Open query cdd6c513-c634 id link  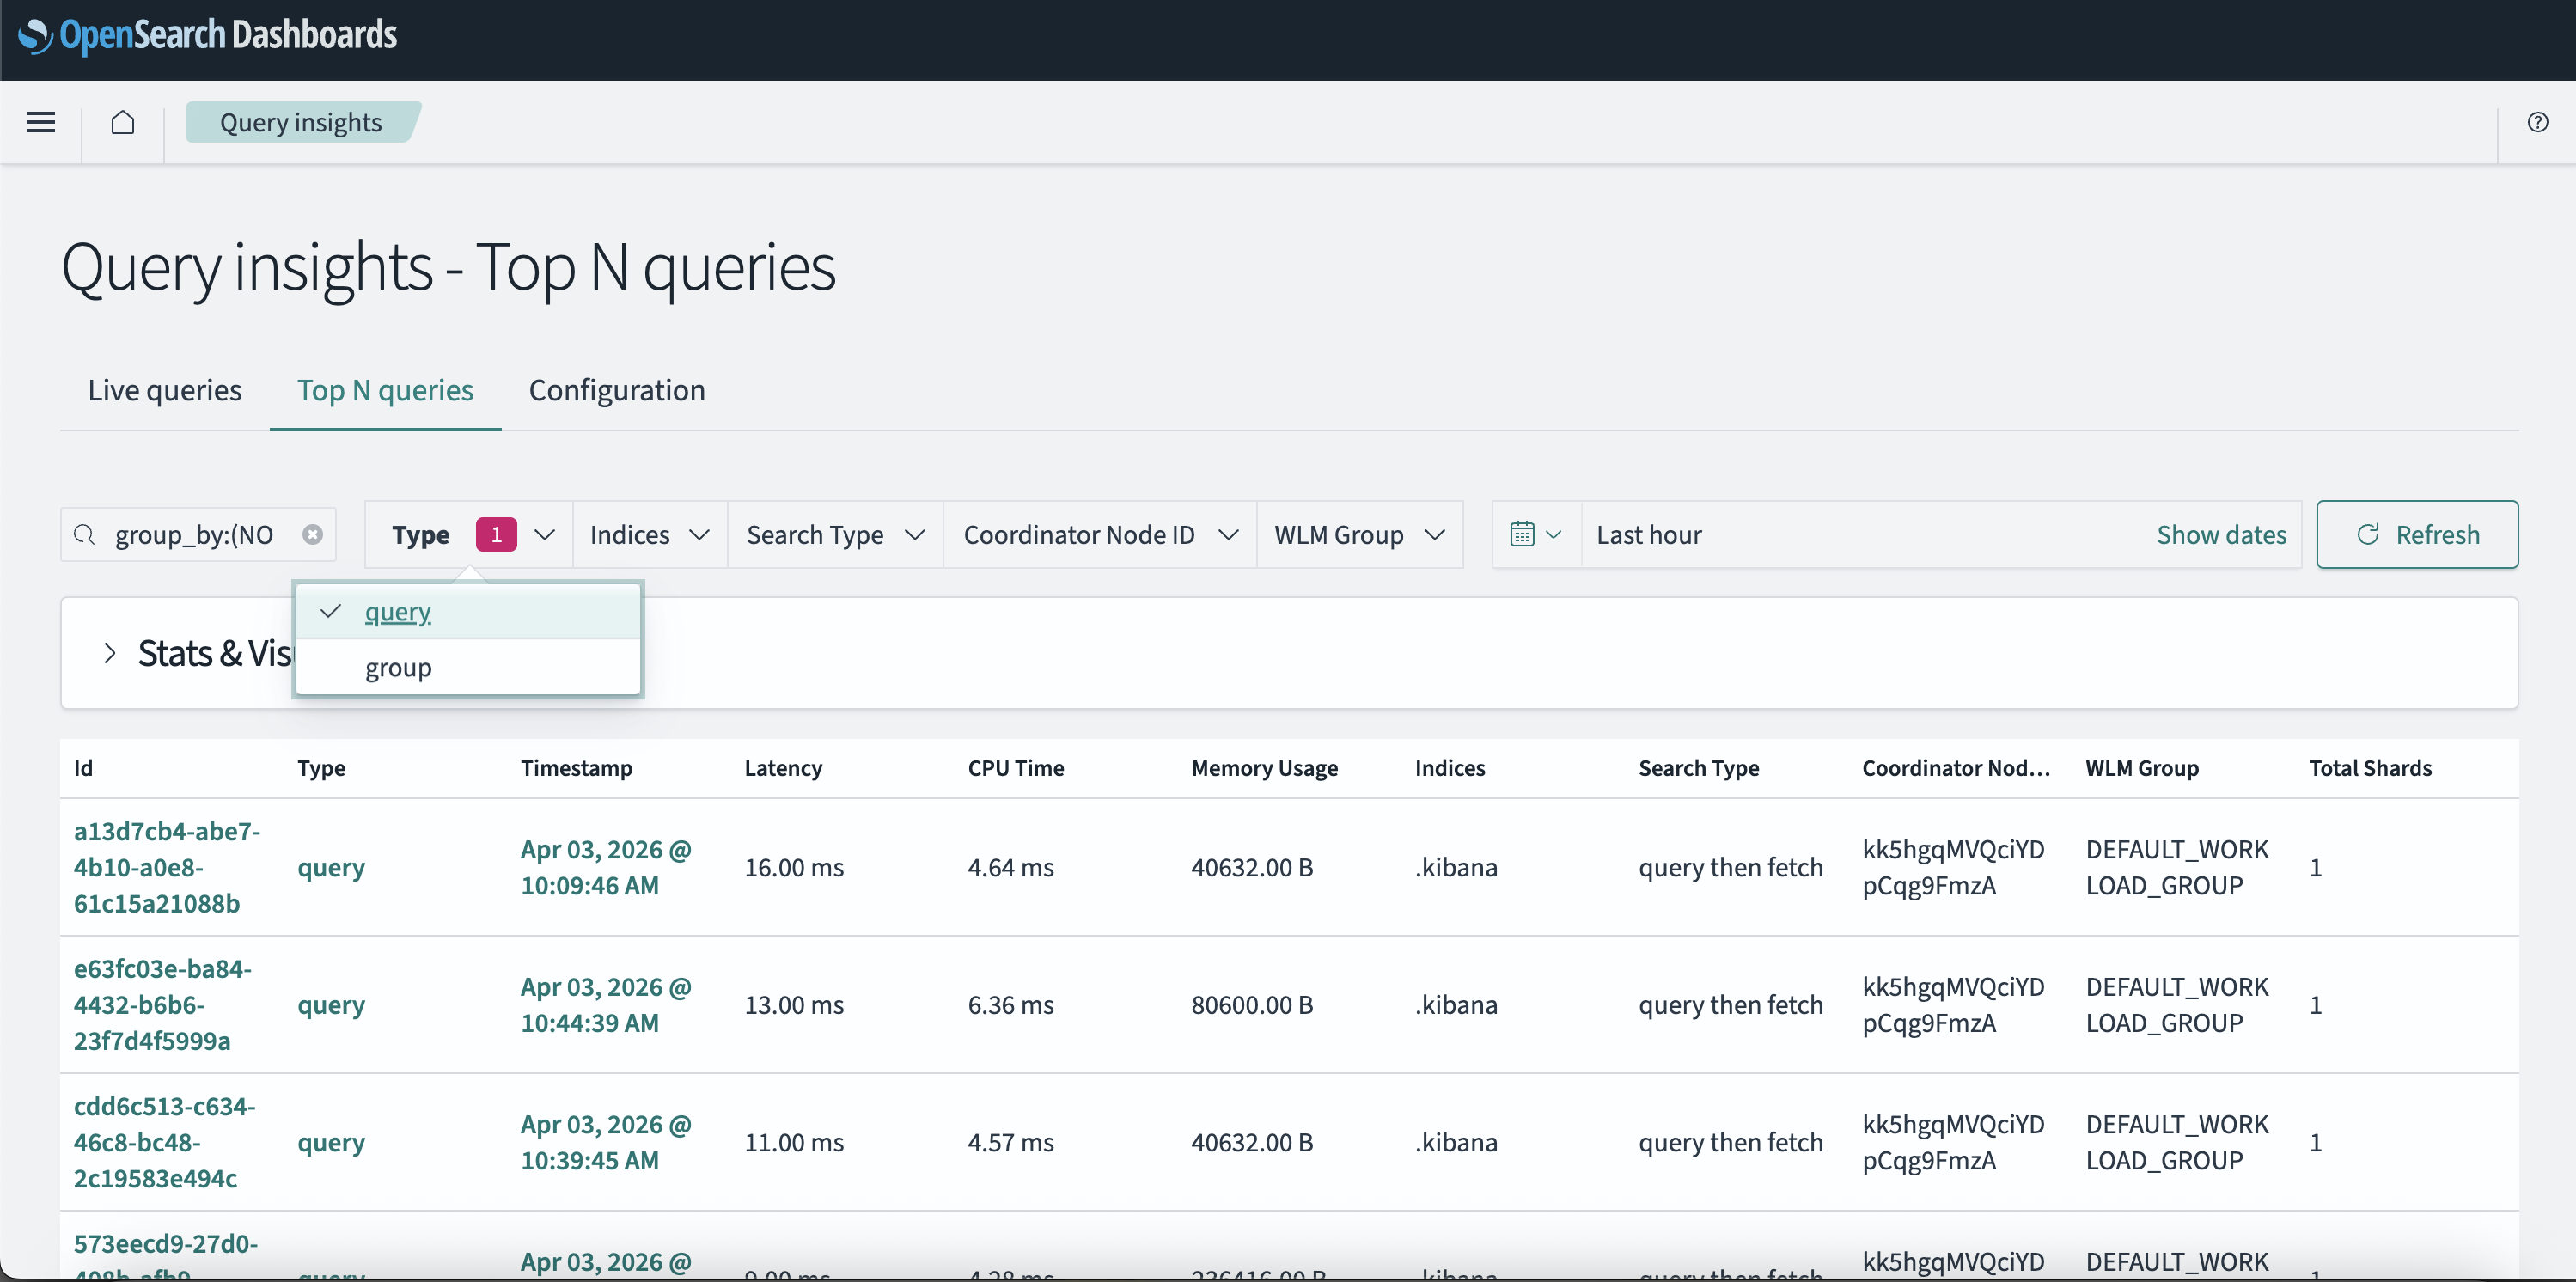tap(164, 1142)
